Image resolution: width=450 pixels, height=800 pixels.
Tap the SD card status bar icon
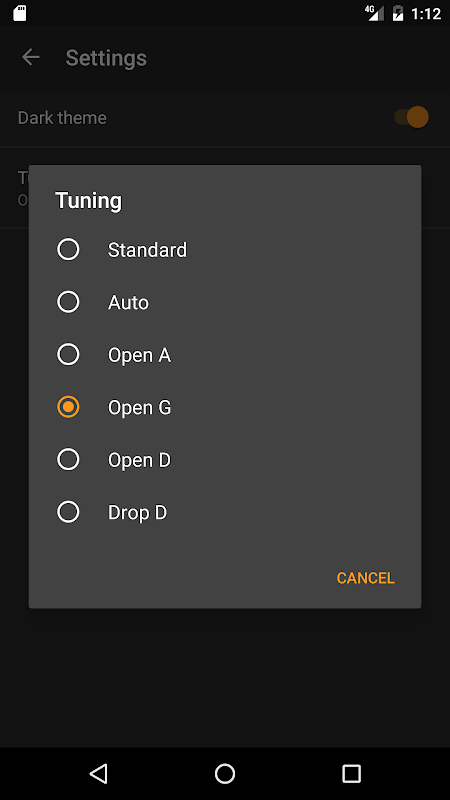pos(19,13)
